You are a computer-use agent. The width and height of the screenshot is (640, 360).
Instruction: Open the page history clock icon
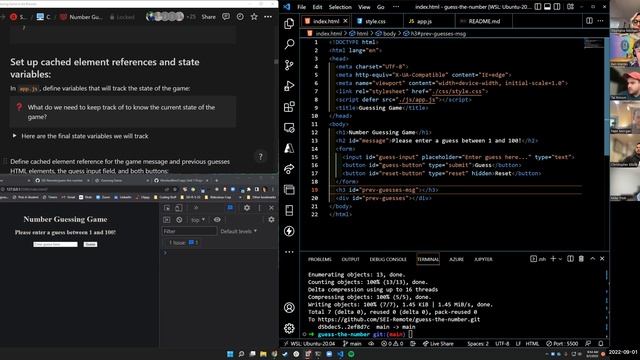point(240,17)
